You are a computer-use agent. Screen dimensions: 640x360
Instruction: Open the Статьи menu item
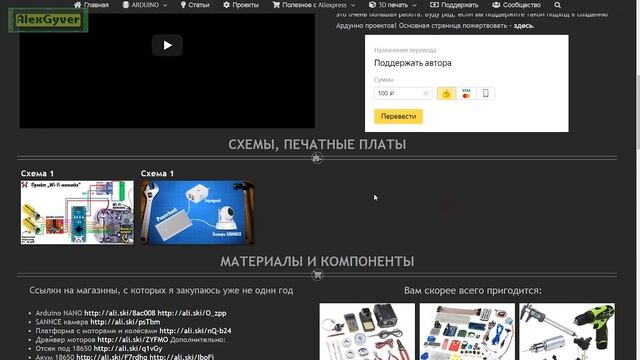[195, 5]
